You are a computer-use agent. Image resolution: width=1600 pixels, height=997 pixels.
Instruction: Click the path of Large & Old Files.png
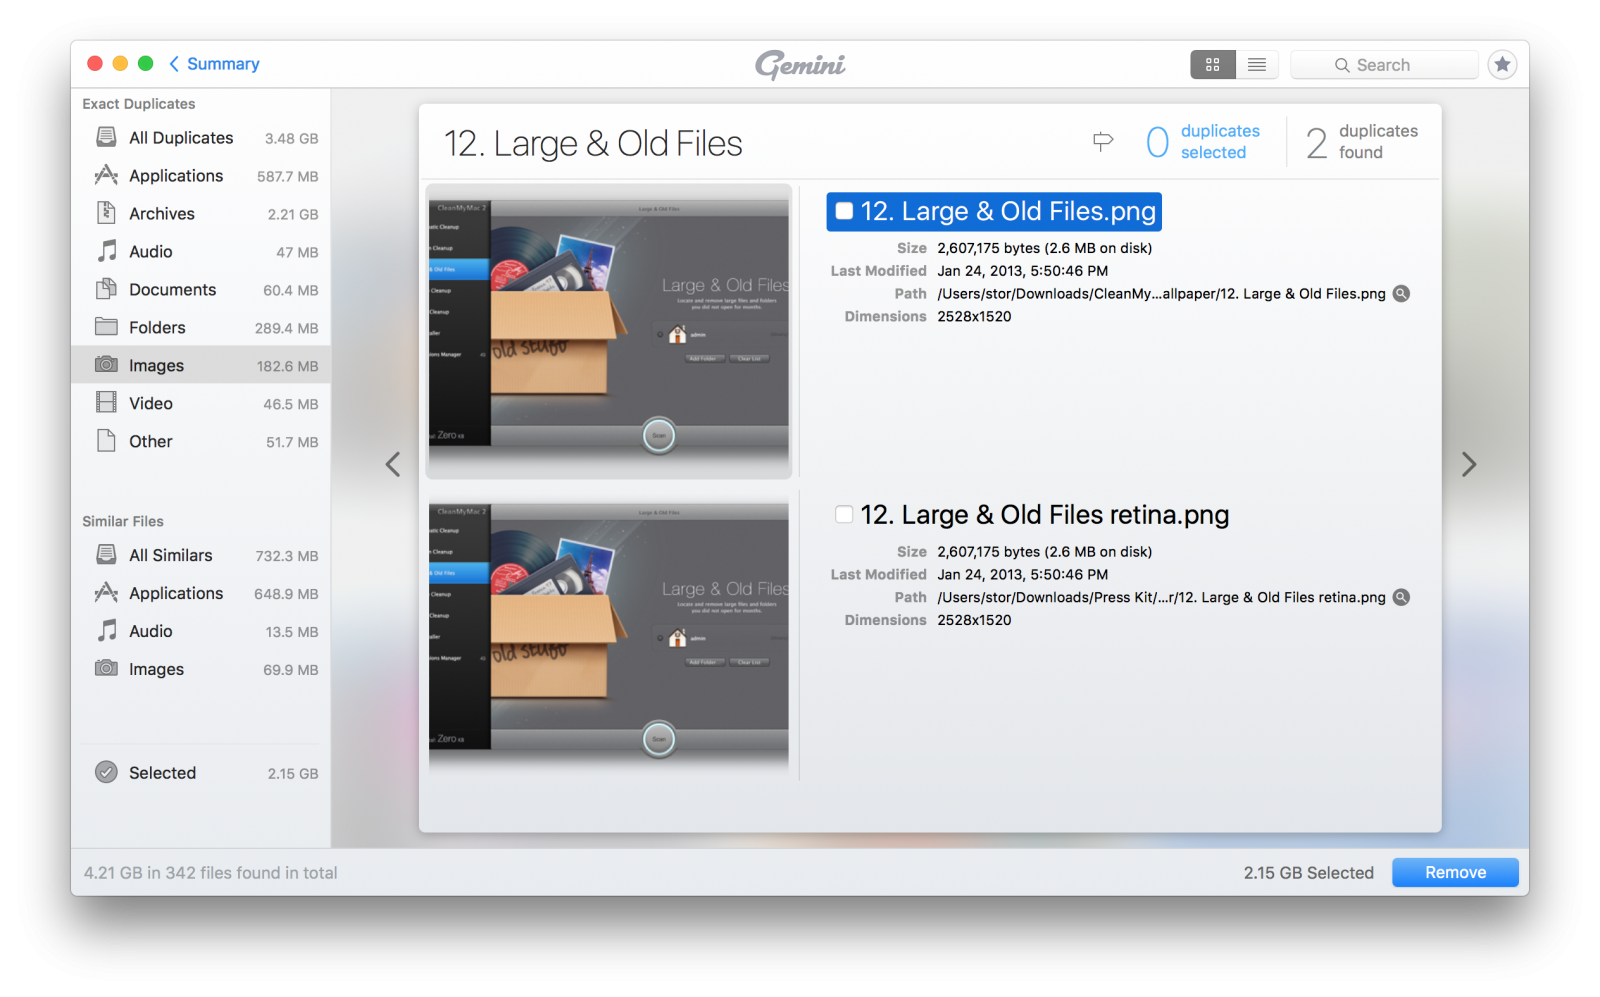(1161, 294)
